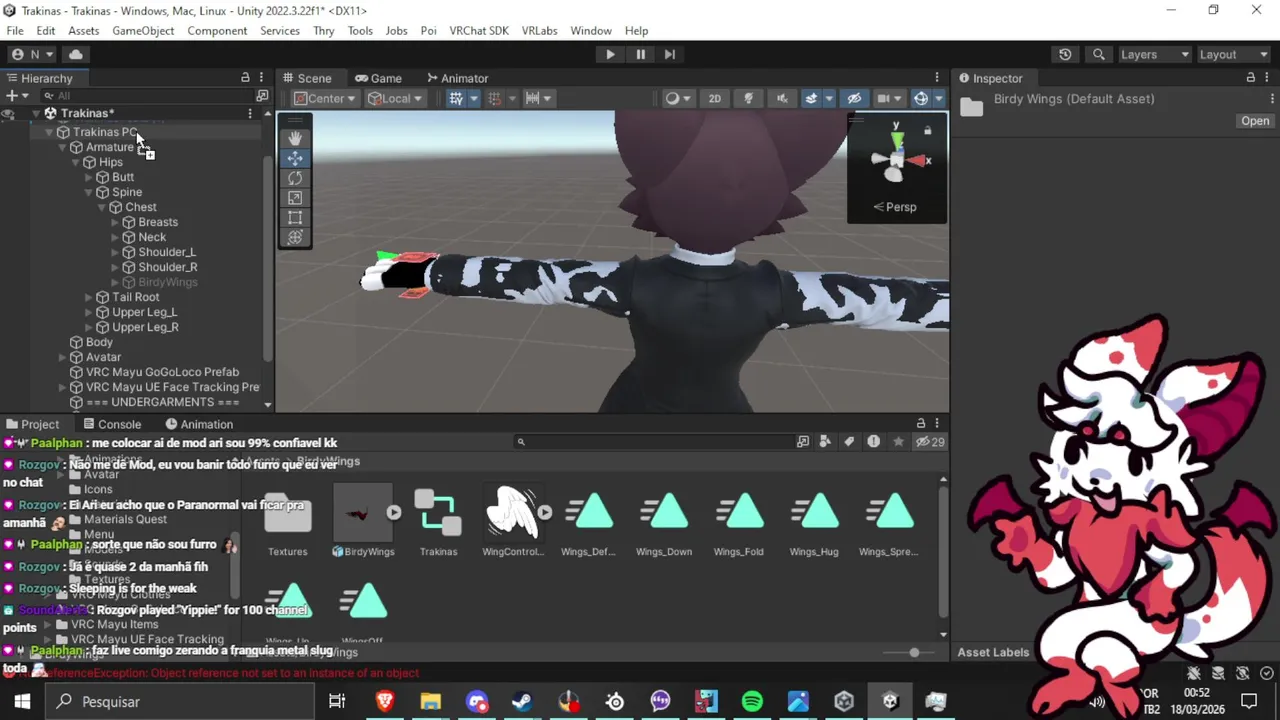Open the draw mode shading dropdown

point(679,98)
